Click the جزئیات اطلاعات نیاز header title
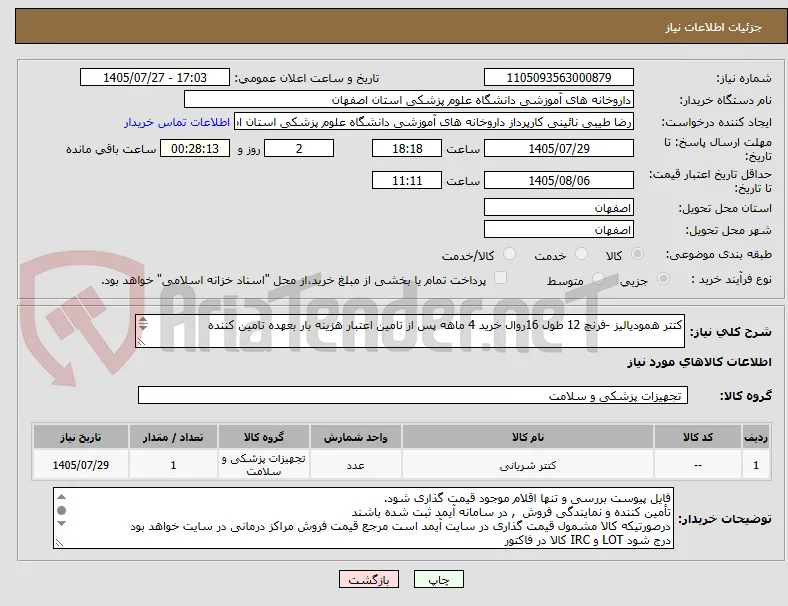The image size is (788, 606). 714,27
